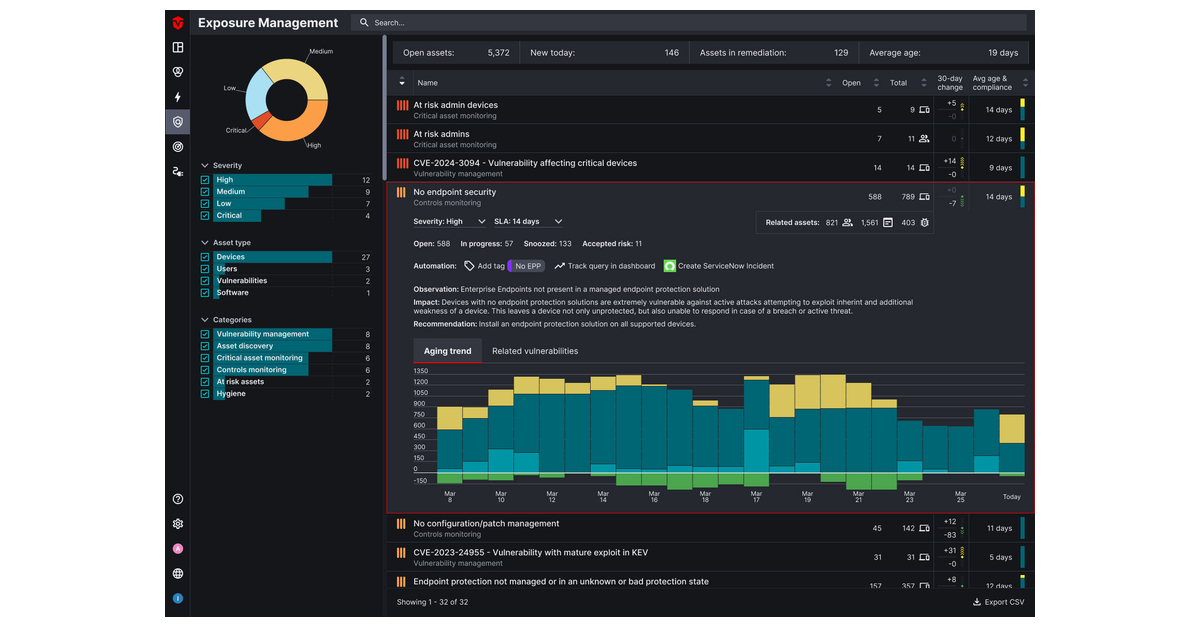Click the Add tag icon
This screenshot has width=1200, height=627.
pyautogui.click(x=469, y=266)
